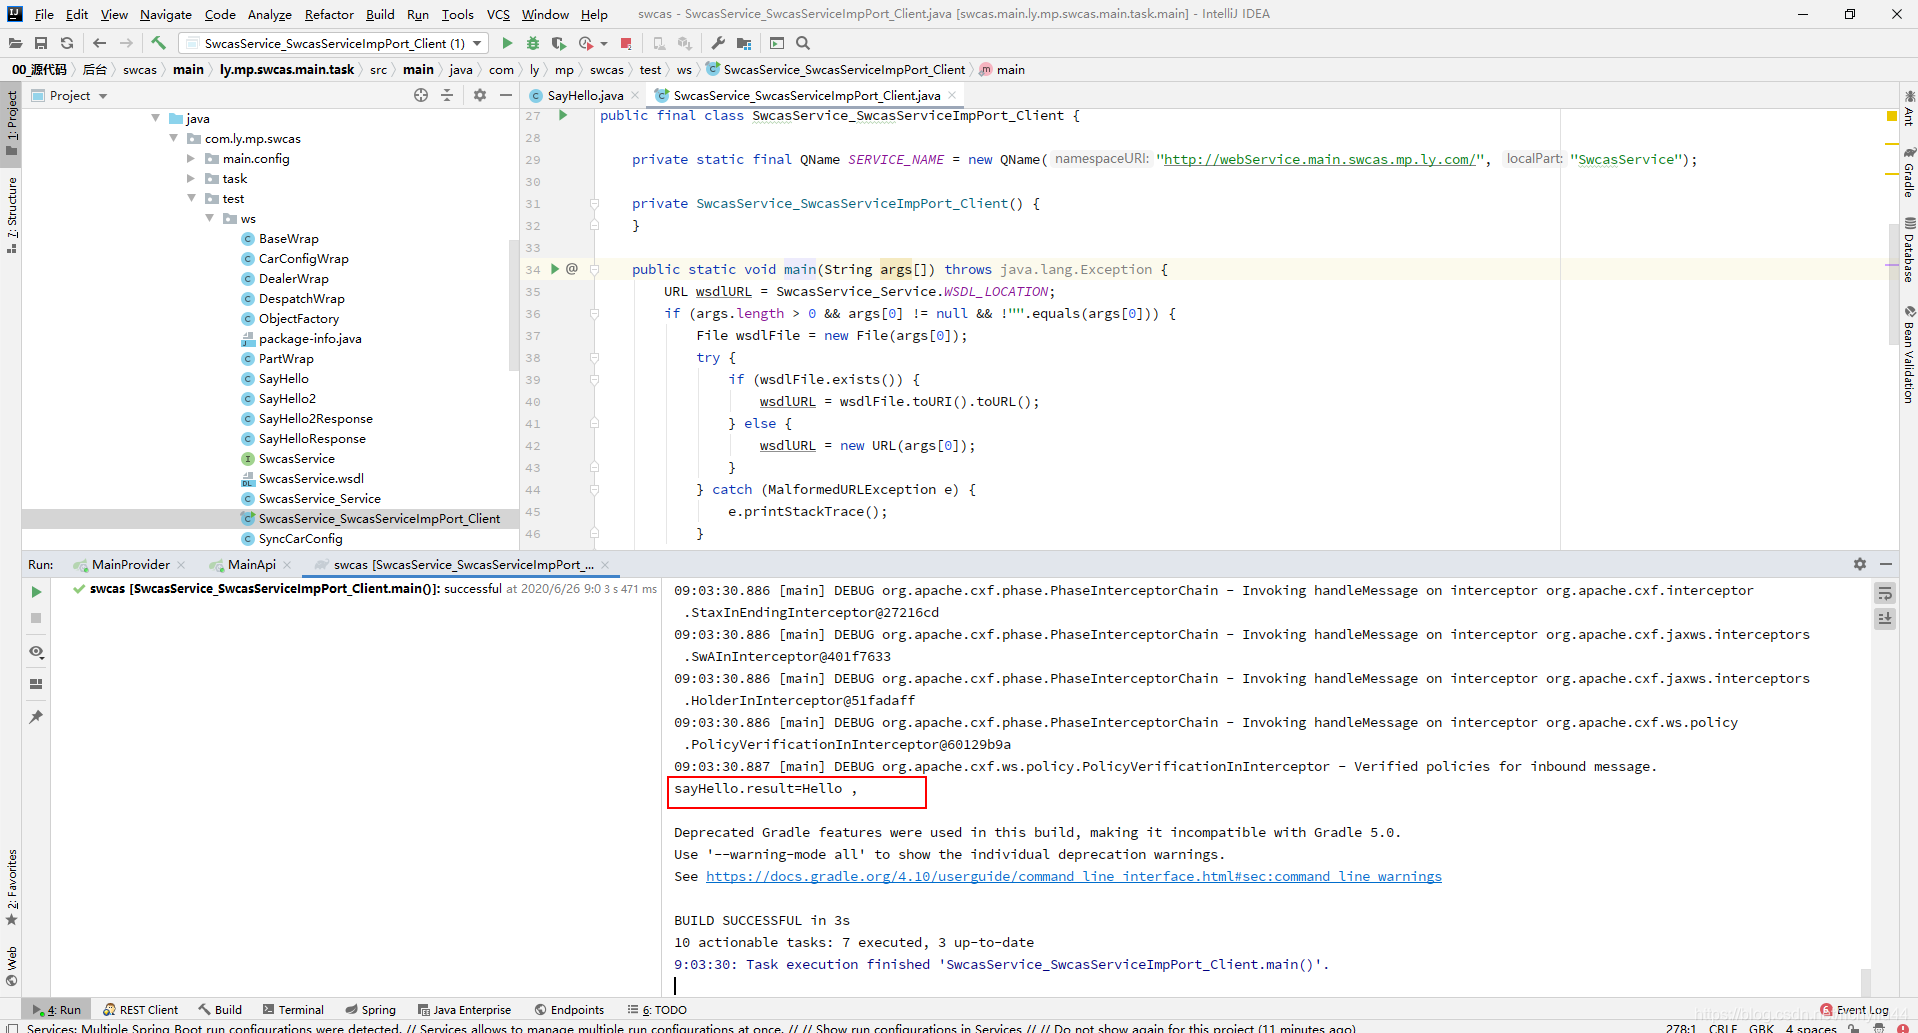Click the 4 spaces indent indicator

(x=1811, y=1027)
